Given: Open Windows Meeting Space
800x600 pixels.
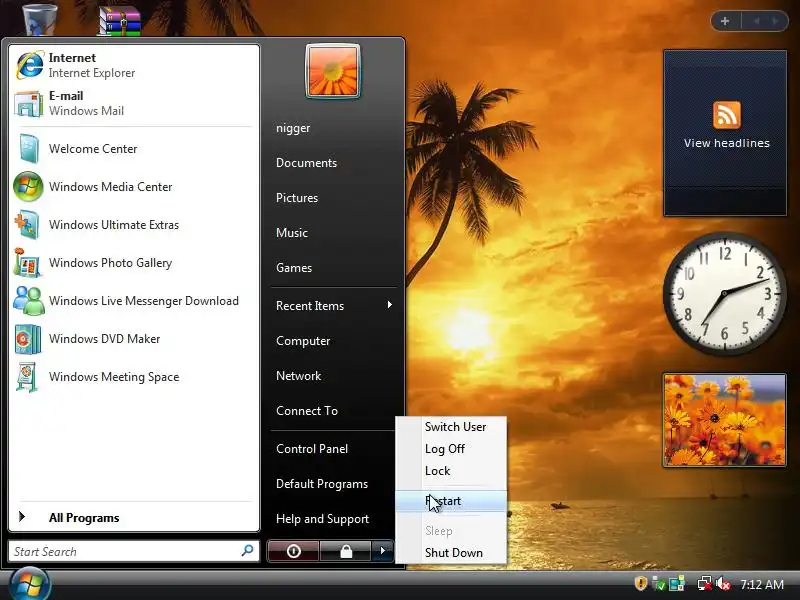Looking at the screenshot, I should point(134,377).
